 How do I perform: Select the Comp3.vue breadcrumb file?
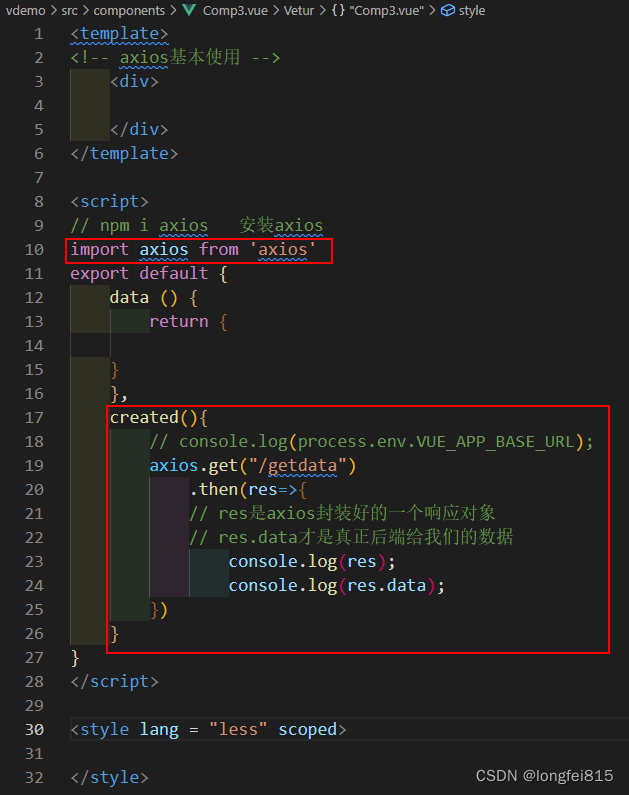coord(235,10)
